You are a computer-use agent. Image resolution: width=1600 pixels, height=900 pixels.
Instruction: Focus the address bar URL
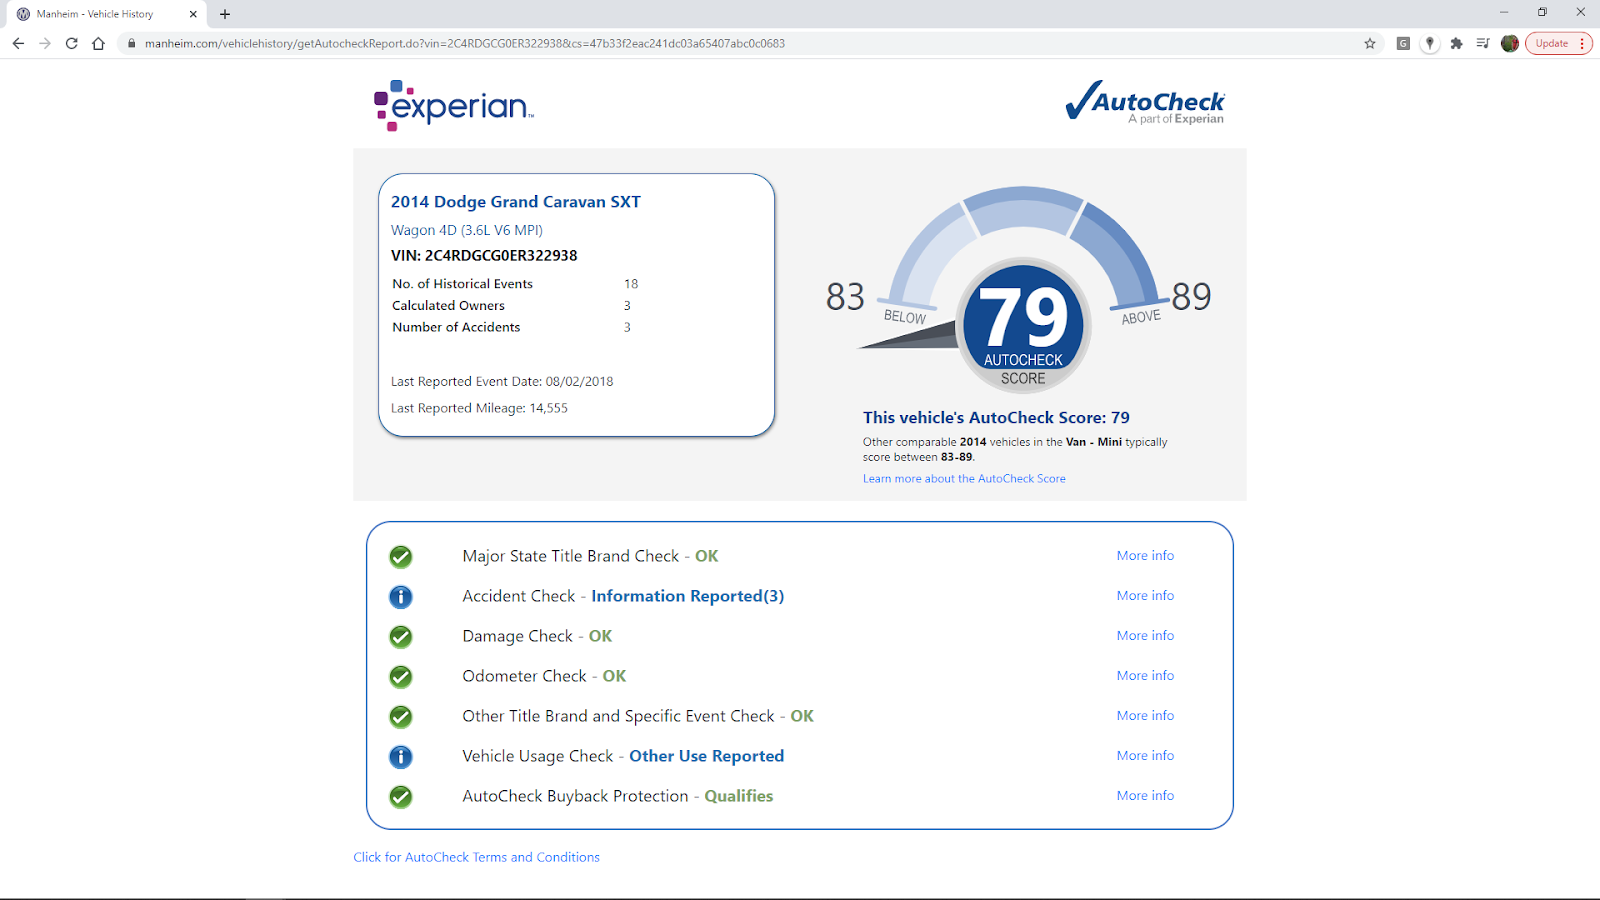(465, 43)
